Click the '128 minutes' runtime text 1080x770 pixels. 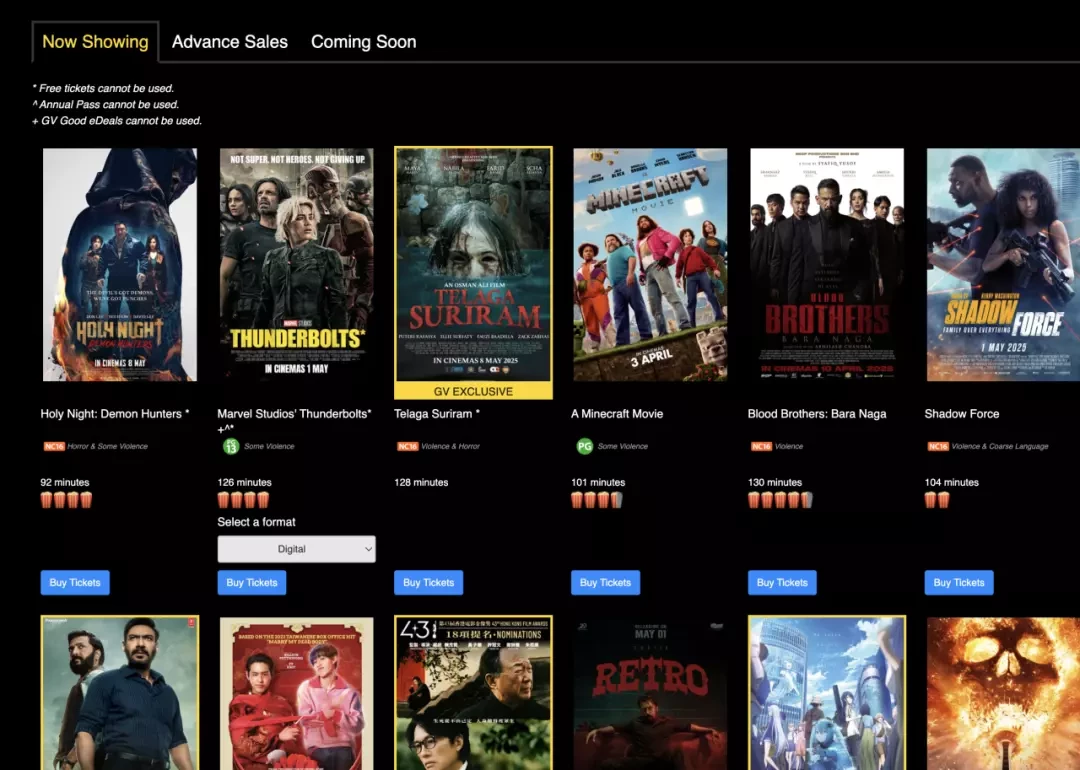click(421, 482)
